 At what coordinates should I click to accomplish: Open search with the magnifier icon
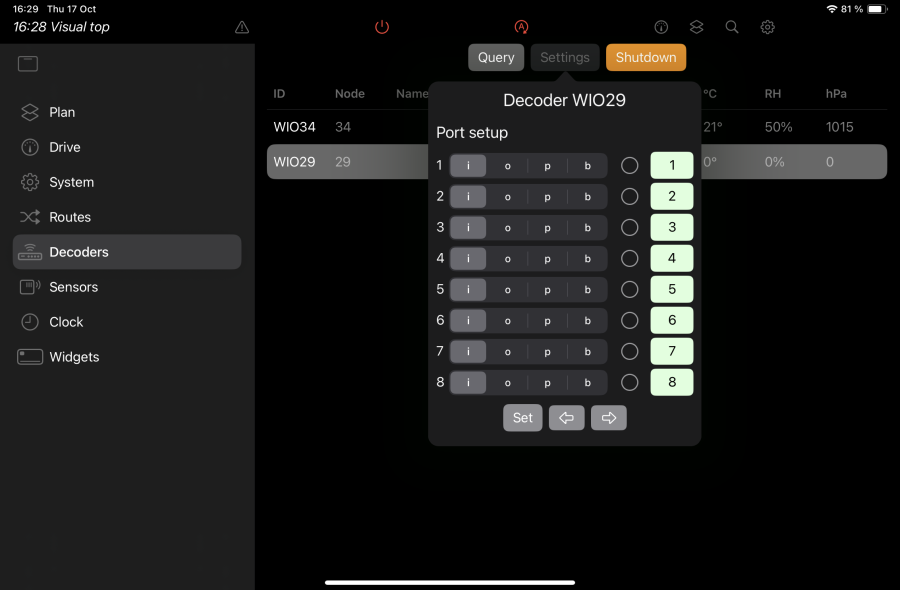731,27
